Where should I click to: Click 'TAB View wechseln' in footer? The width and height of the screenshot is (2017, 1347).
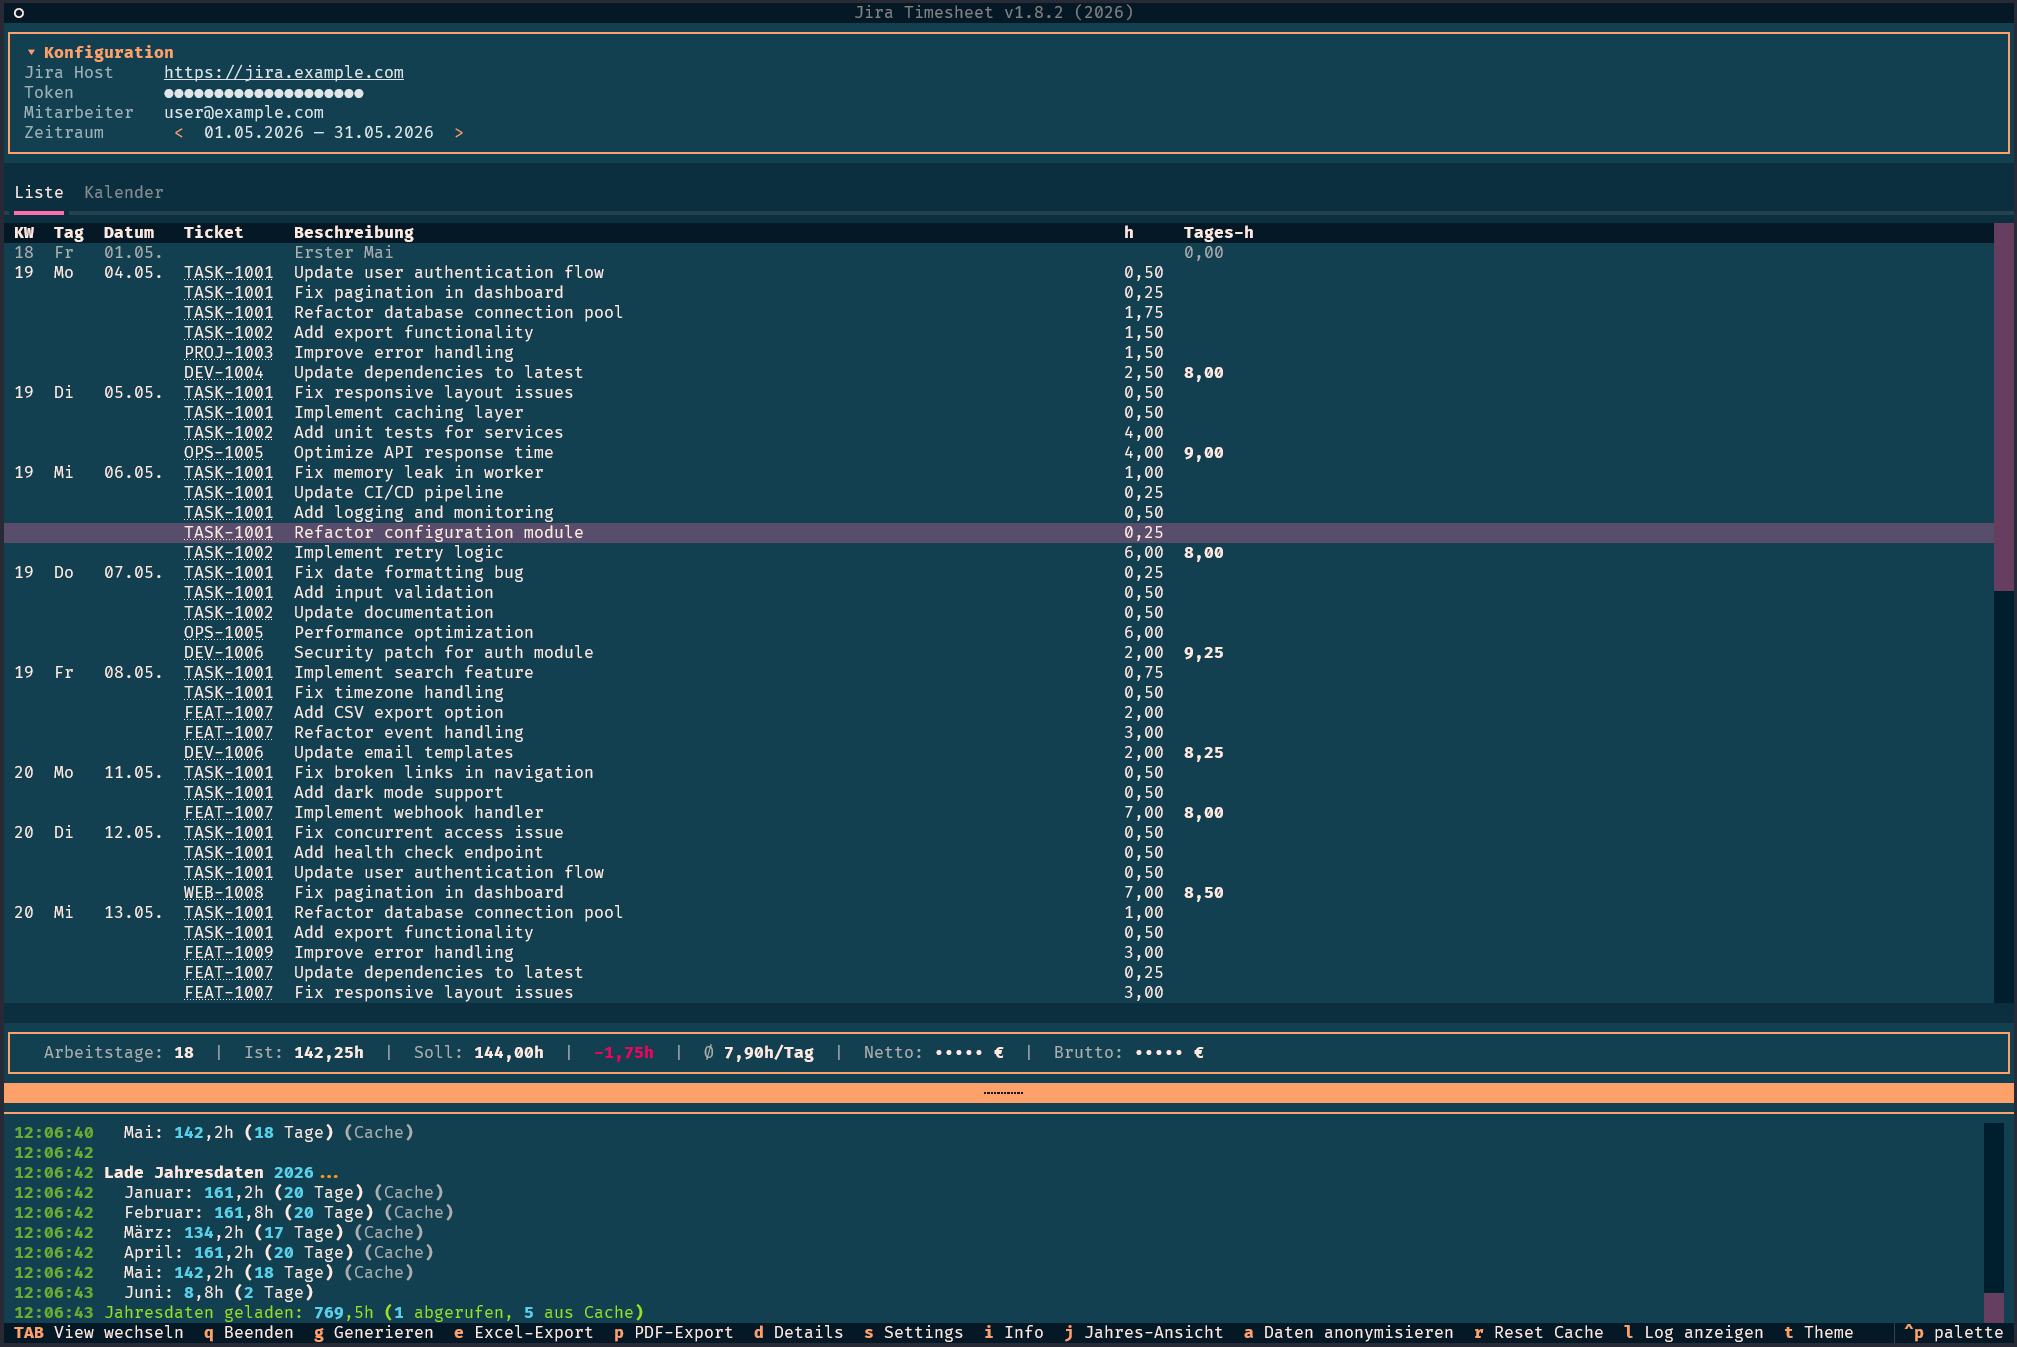[99, 1332]
